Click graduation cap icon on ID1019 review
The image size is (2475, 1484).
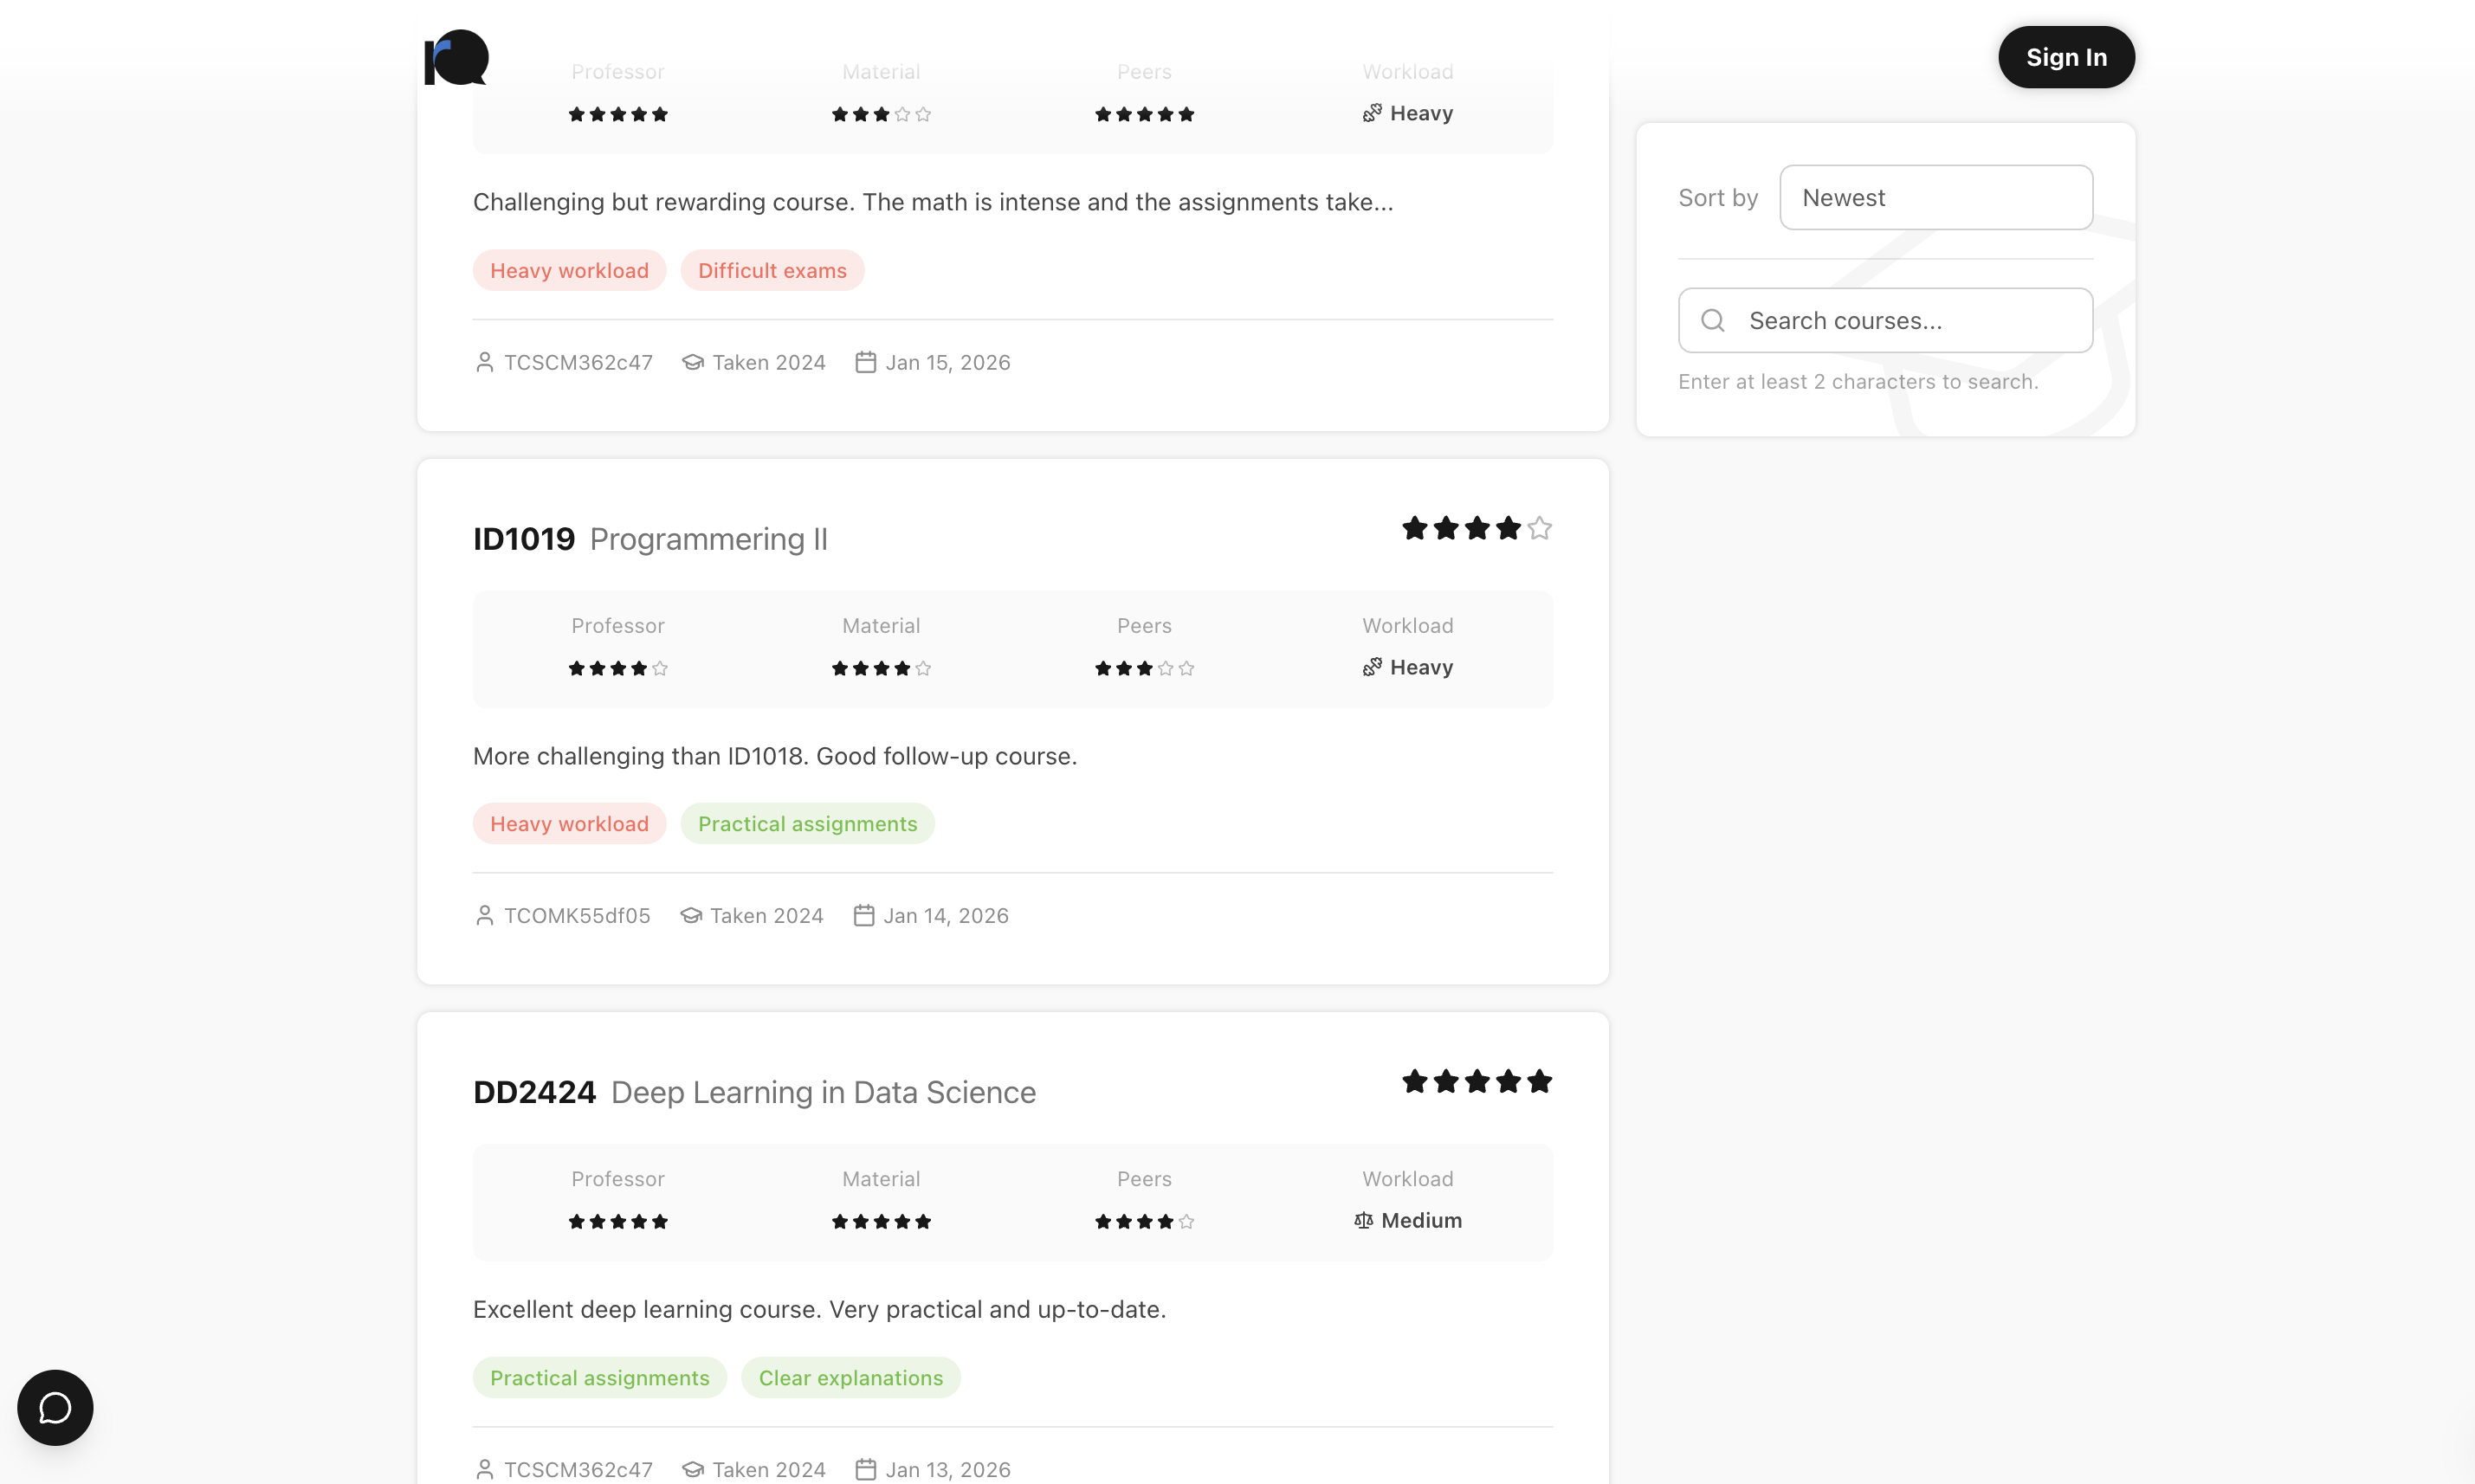(x=691, y=915)
